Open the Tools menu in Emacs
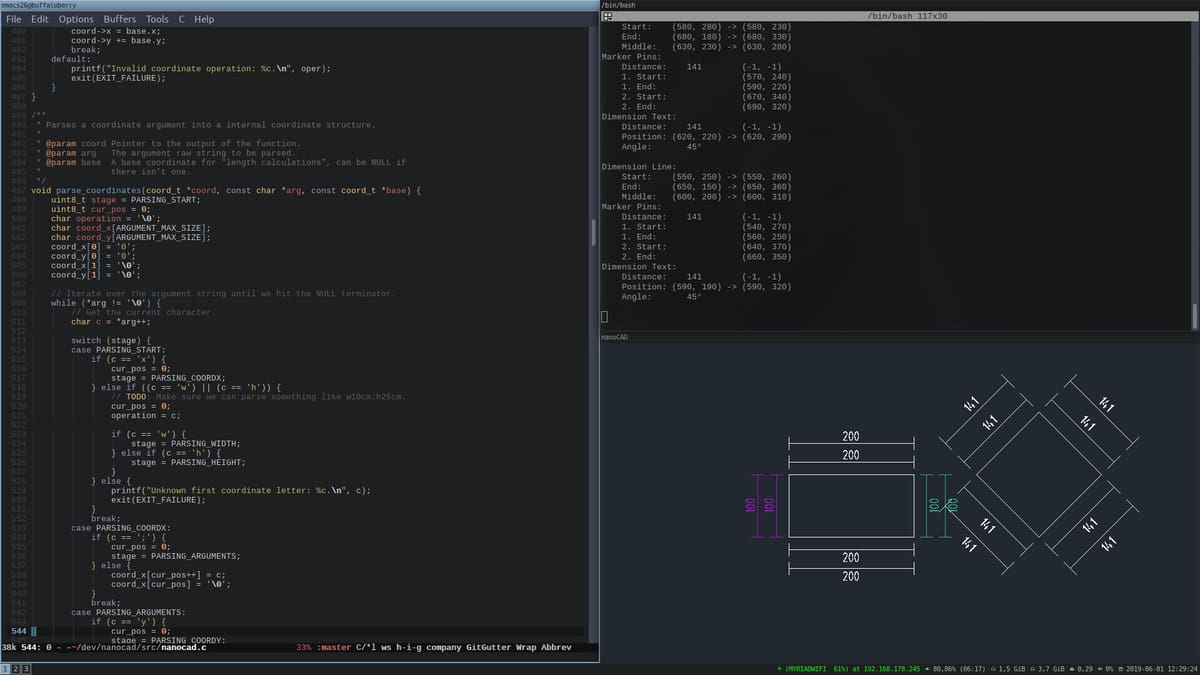This screenshot has height=675, width=1200. (x=157, y=19)
